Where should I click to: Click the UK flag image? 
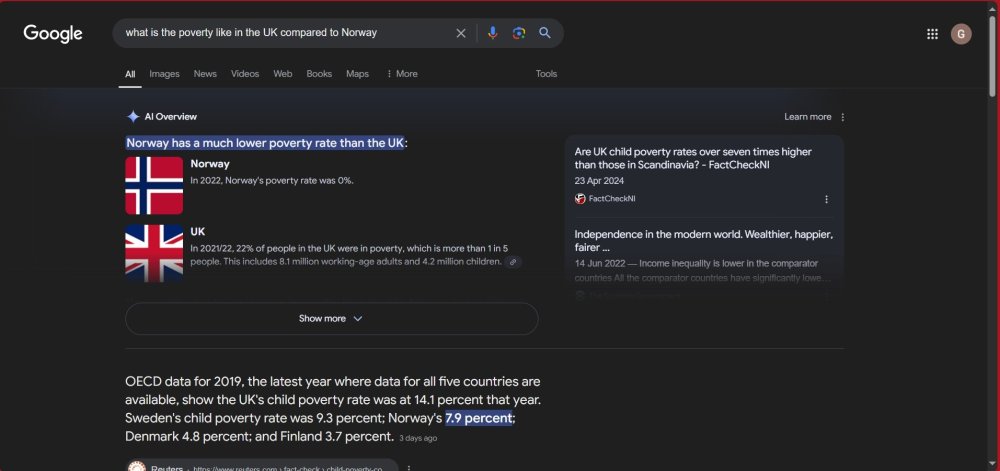154,253
